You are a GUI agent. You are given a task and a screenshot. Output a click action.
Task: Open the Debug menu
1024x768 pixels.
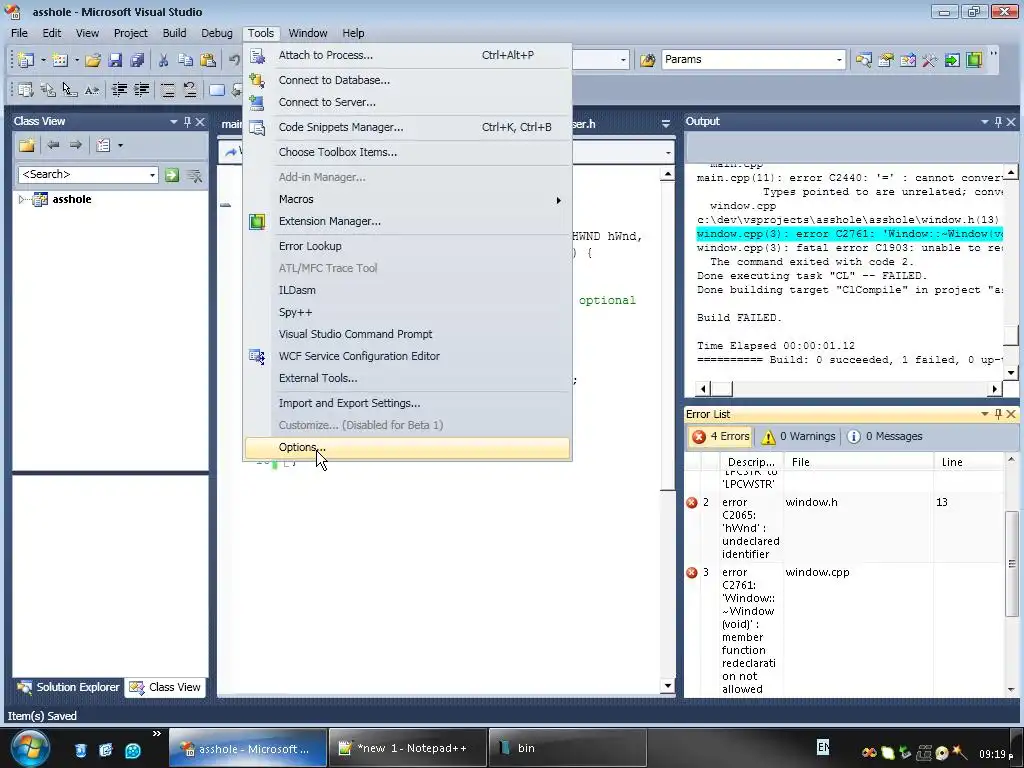(217, 33)
